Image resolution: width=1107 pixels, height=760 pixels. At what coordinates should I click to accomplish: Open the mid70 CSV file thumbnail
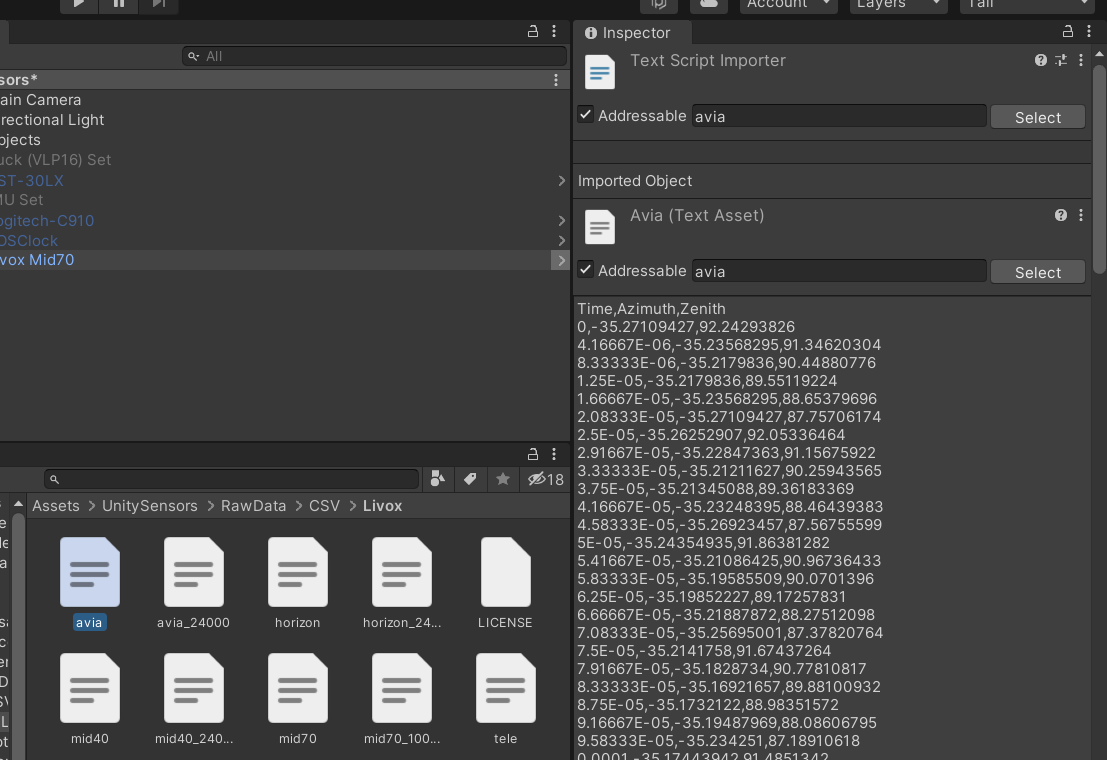coord(297,688)
